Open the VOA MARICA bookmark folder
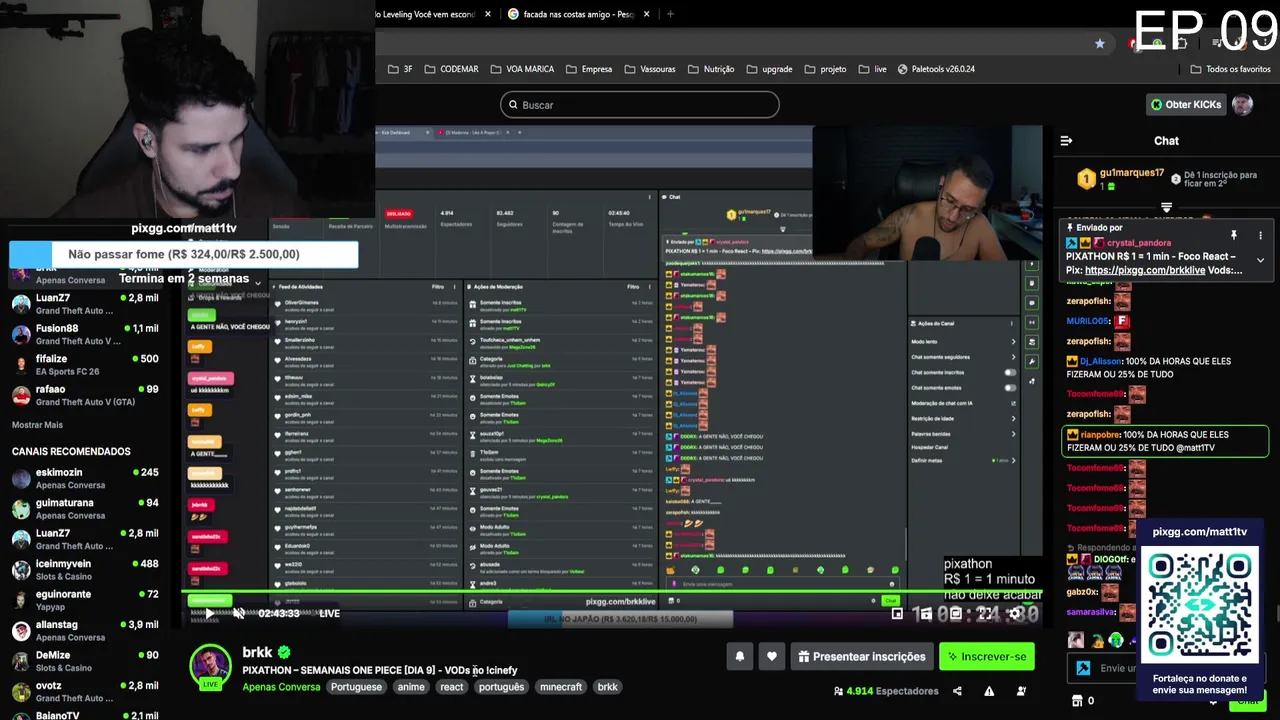The image size is (1280, 720). 522,69
